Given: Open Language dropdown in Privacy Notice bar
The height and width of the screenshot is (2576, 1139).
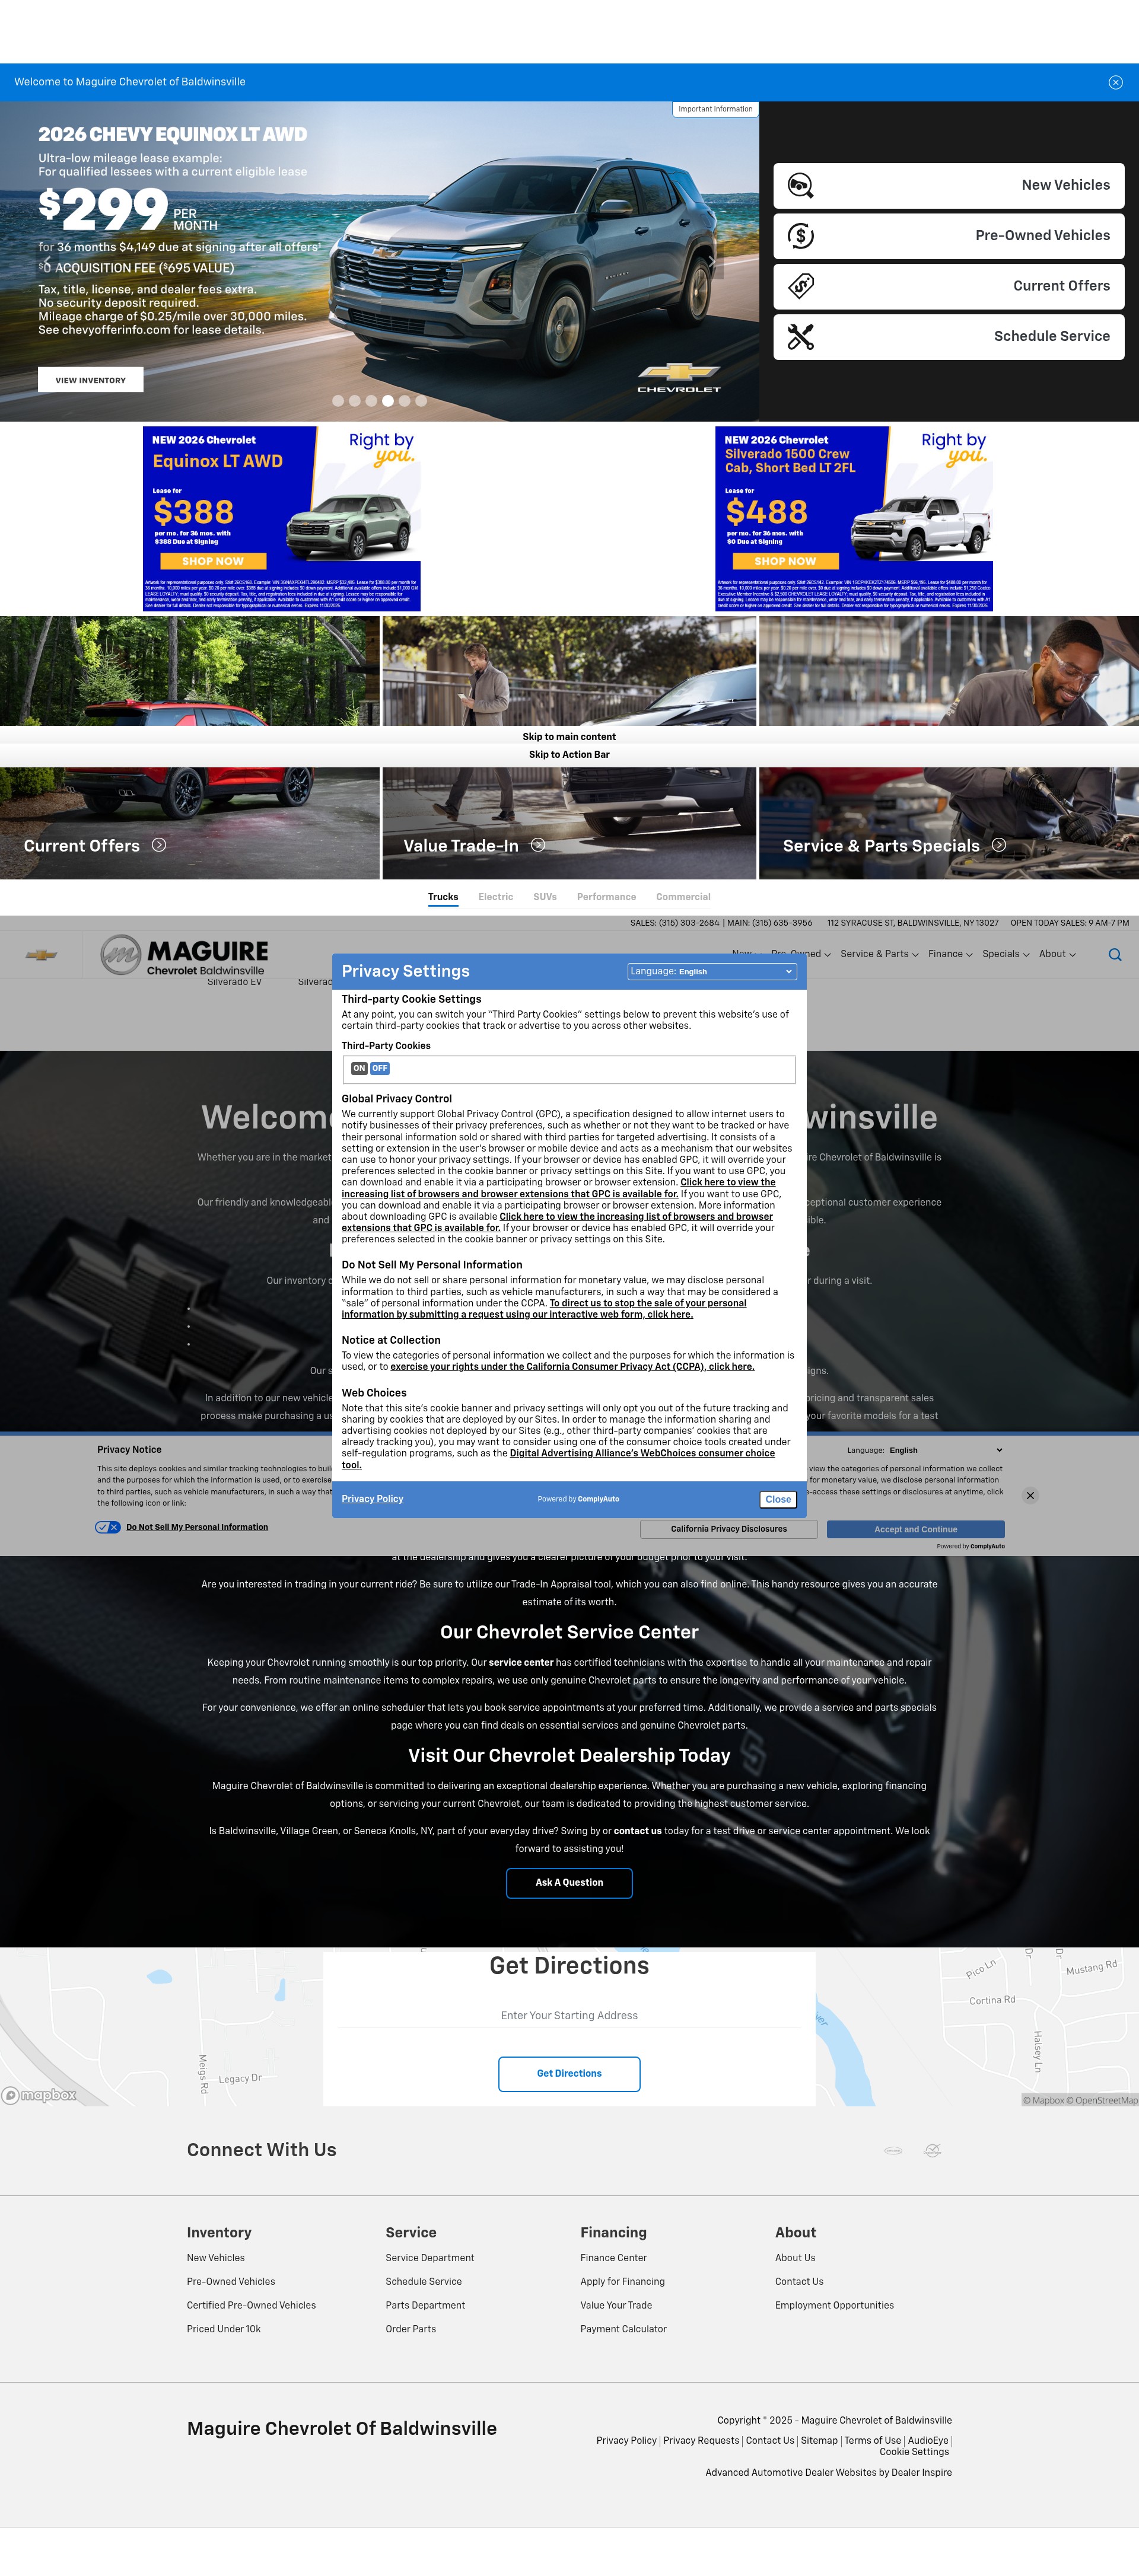Looking at the screenshot, I should [x=945, y=1450].
